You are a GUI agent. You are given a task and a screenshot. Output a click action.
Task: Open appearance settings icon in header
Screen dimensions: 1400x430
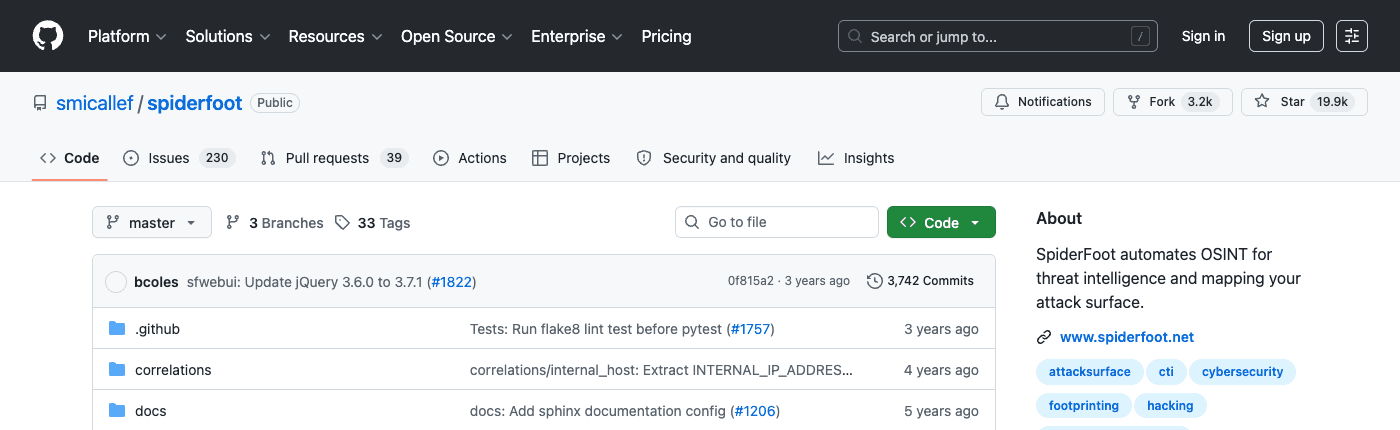(1352, 36)
